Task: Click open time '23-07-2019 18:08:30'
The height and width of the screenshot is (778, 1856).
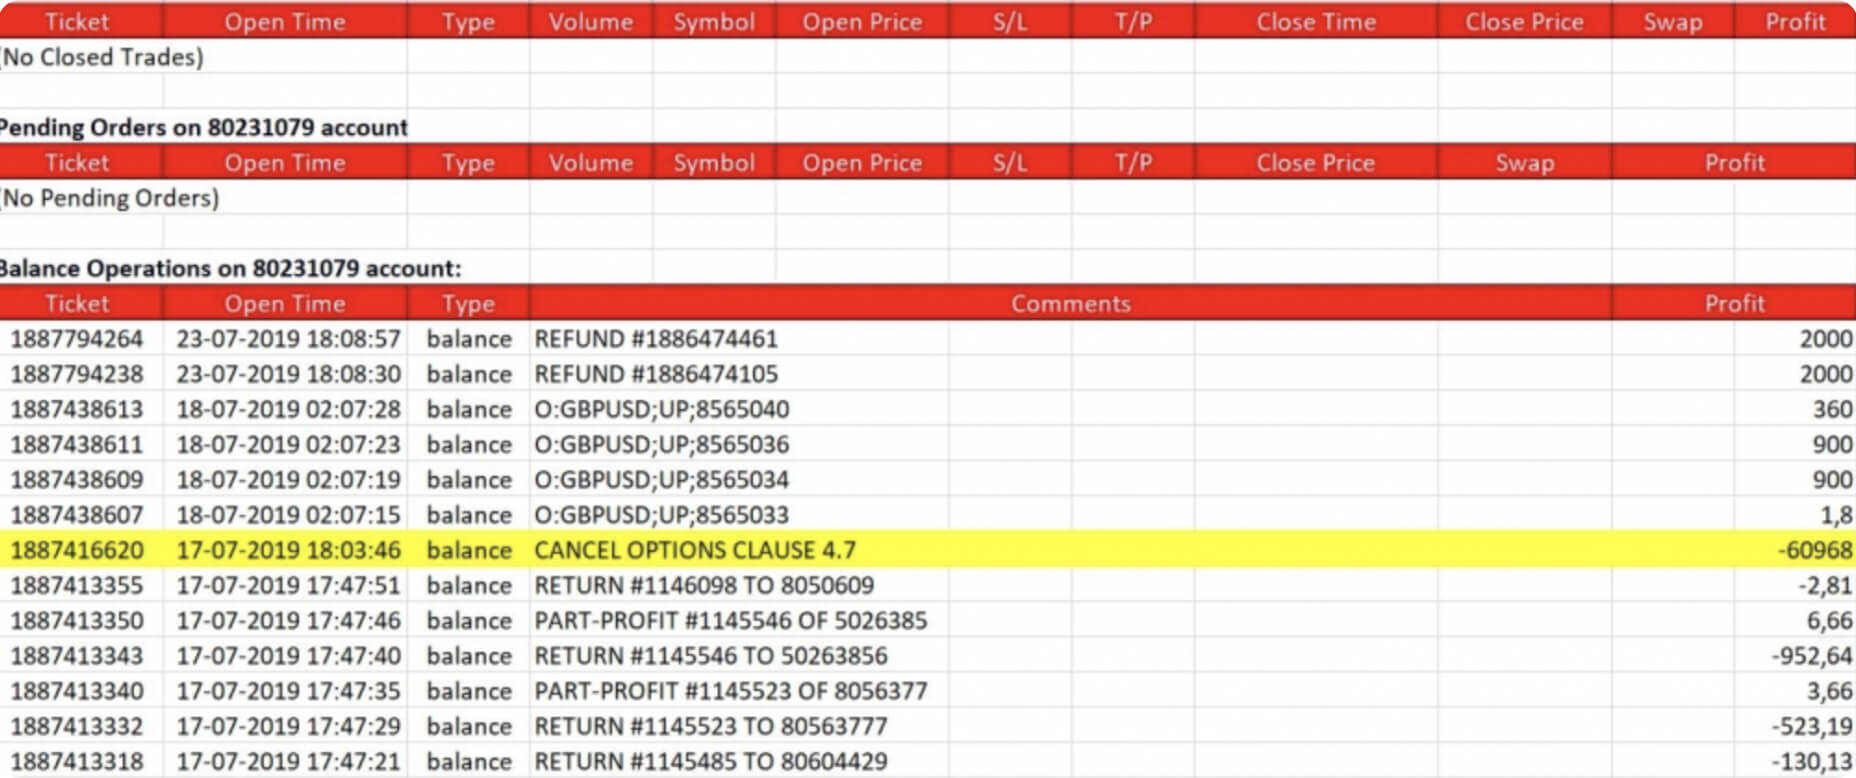Action: pos(288,374)
